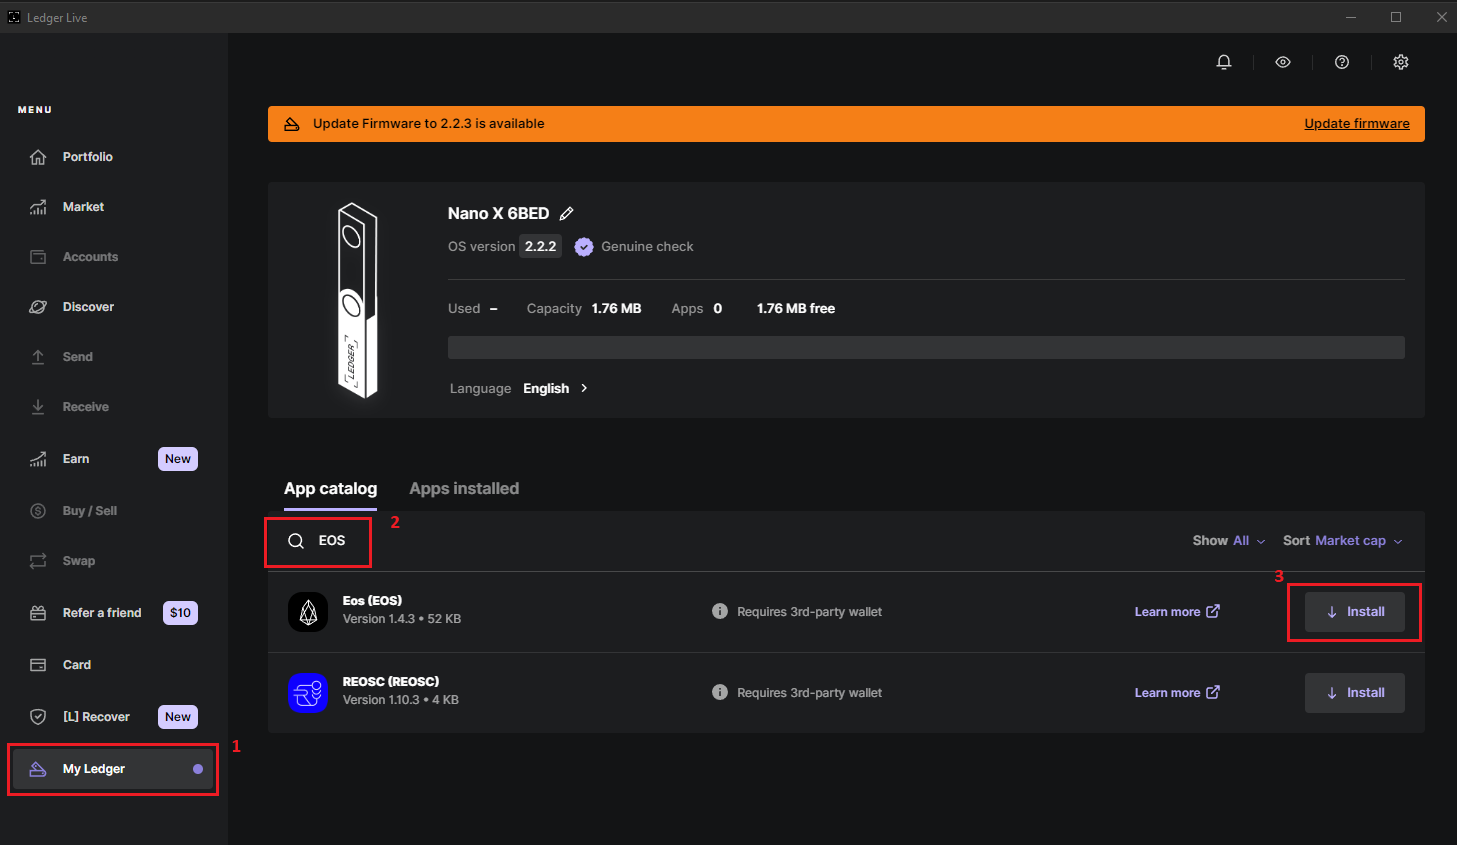The width and height of the screenshot is (1457, 845).
Task: Install the Eos (EOS) app
Action: pyautogui.click(x=1355, y=612)
